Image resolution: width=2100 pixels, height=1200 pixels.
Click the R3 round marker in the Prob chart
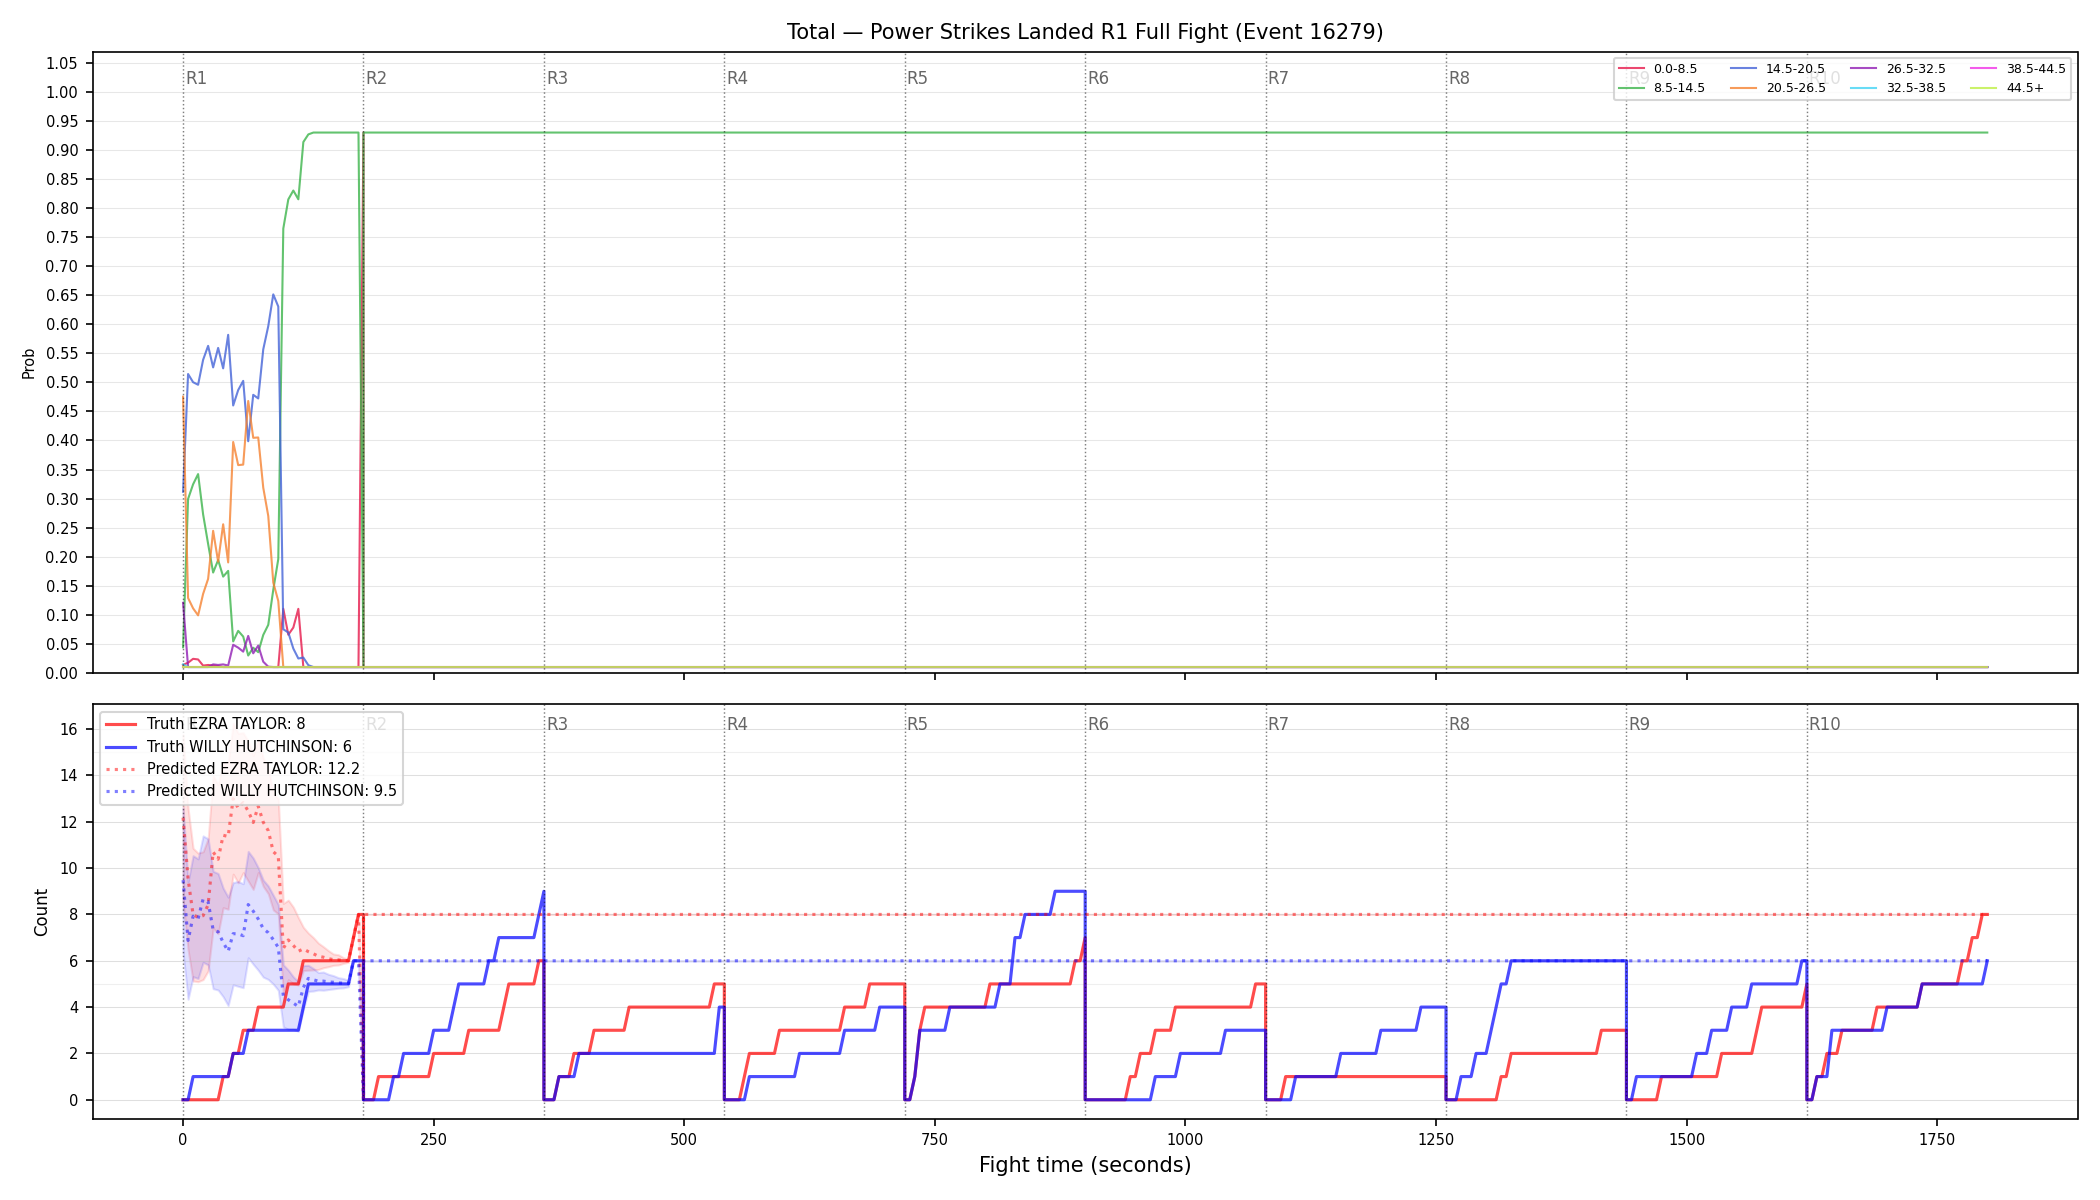pyautogui.click(x=557, y=78)
